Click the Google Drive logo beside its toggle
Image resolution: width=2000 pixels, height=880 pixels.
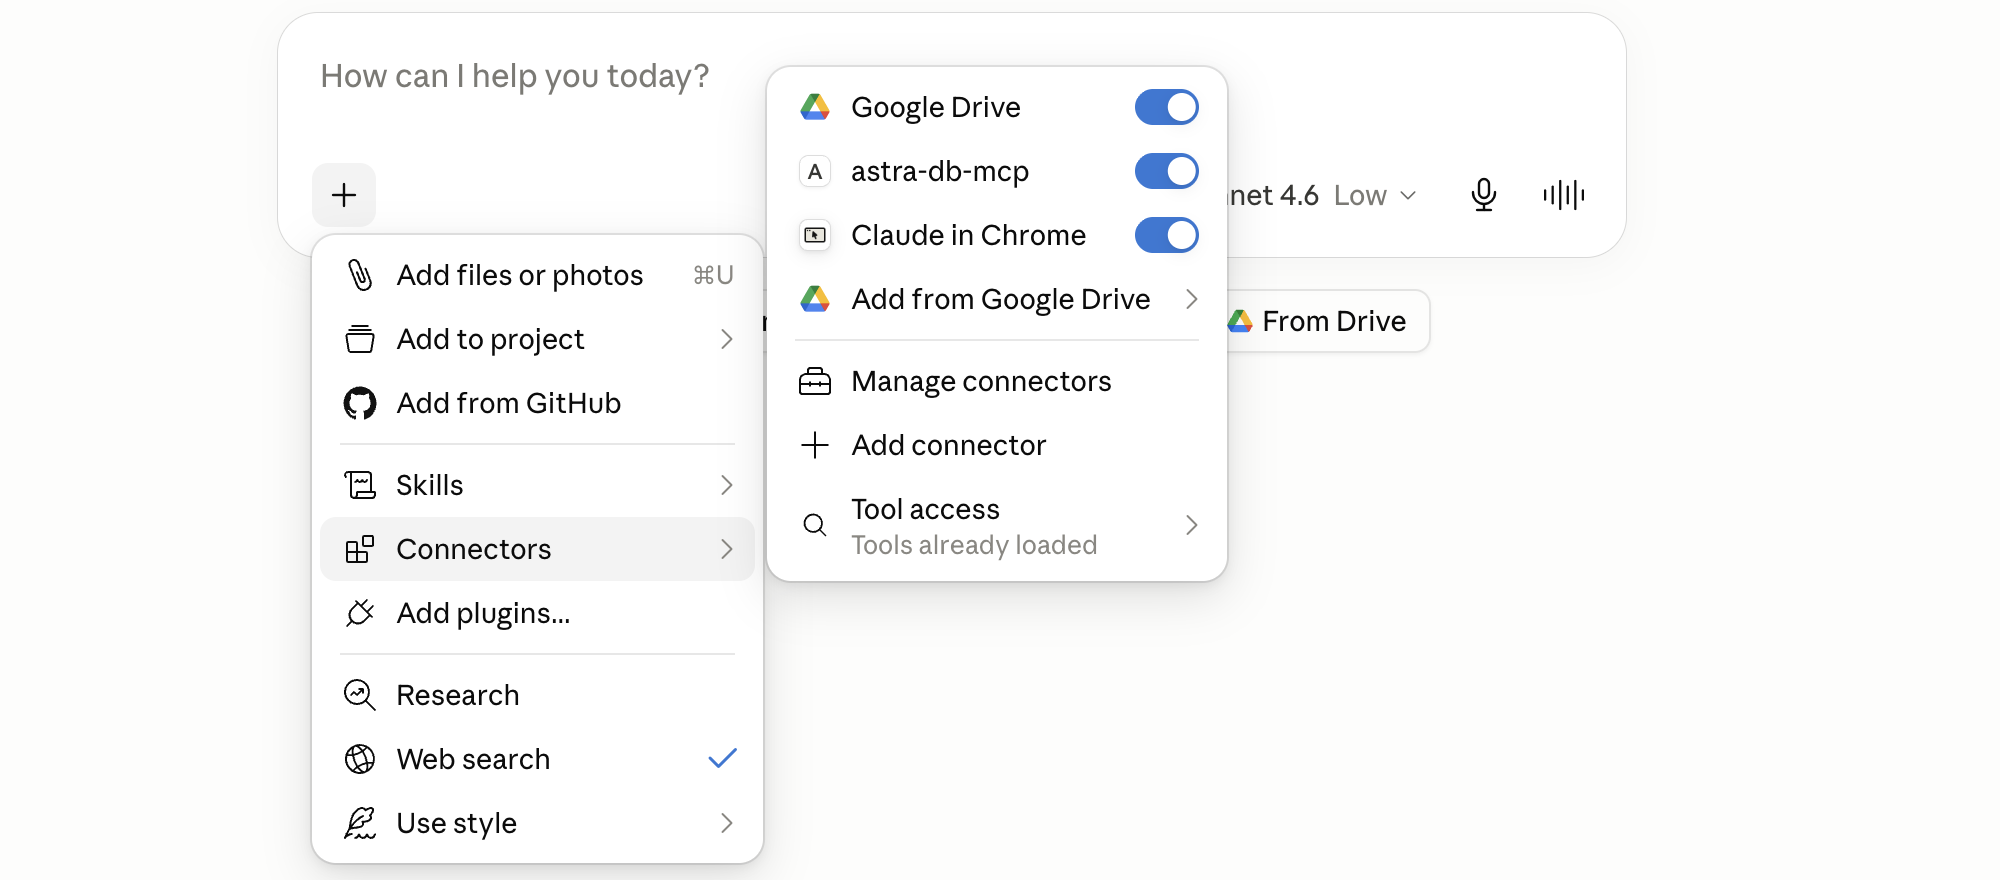coord(815,107)
